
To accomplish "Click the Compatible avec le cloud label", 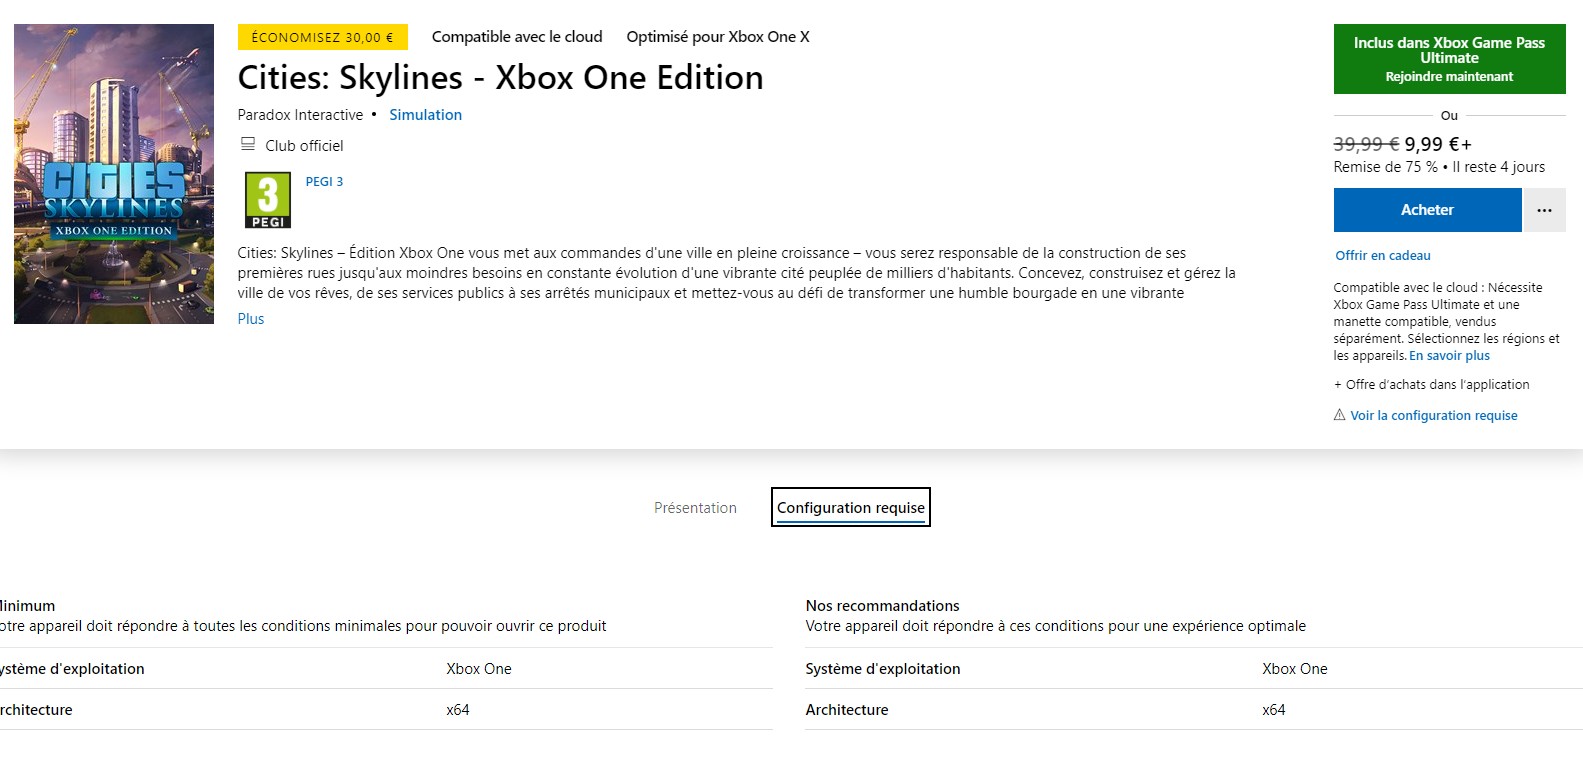I will click(517, 37).
